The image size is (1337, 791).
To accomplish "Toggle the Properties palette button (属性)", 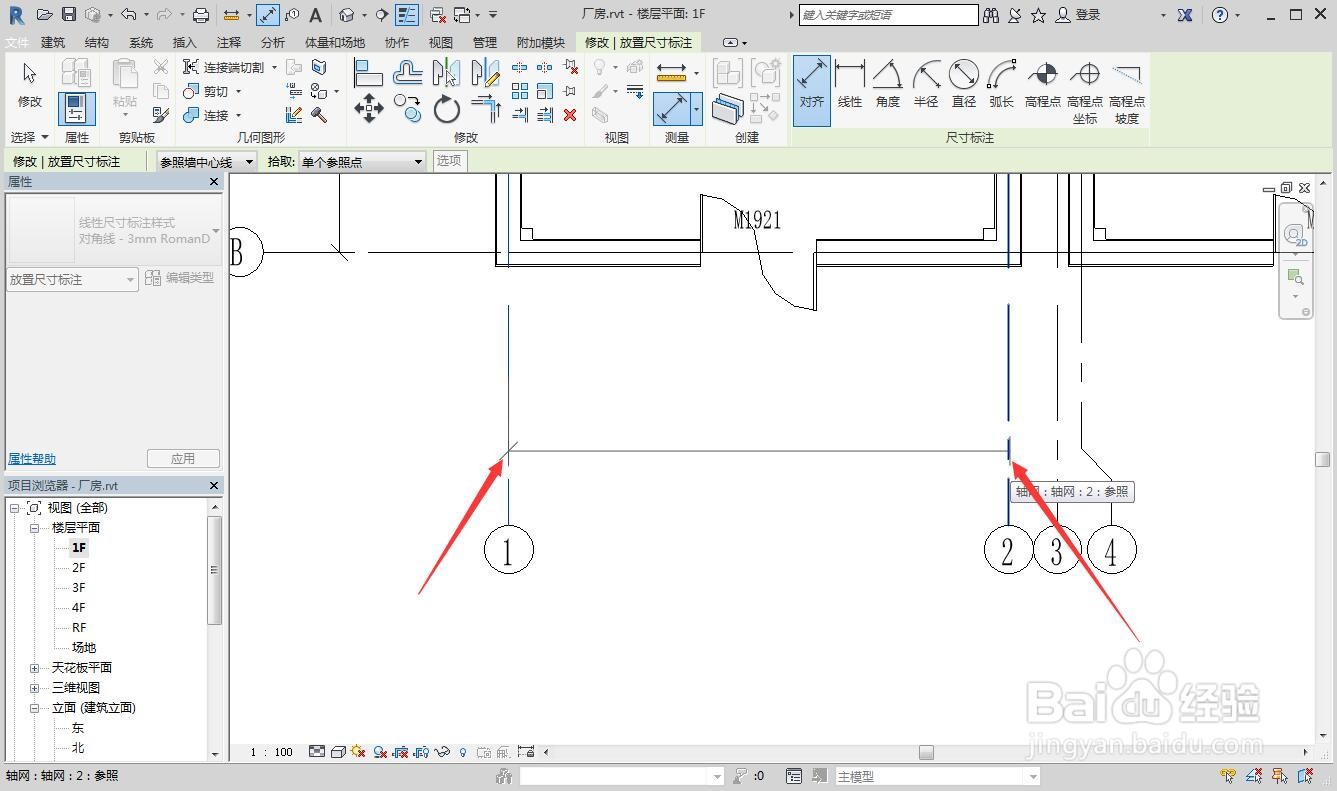I will (76, 108).
